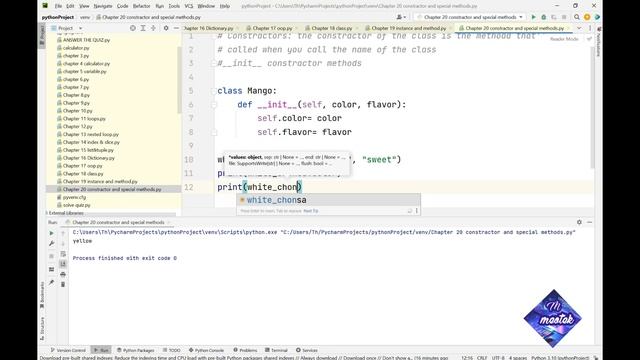This screenshot has width=640, height=360.
Task: Open Problems tool window
Action: click(245, 350)
